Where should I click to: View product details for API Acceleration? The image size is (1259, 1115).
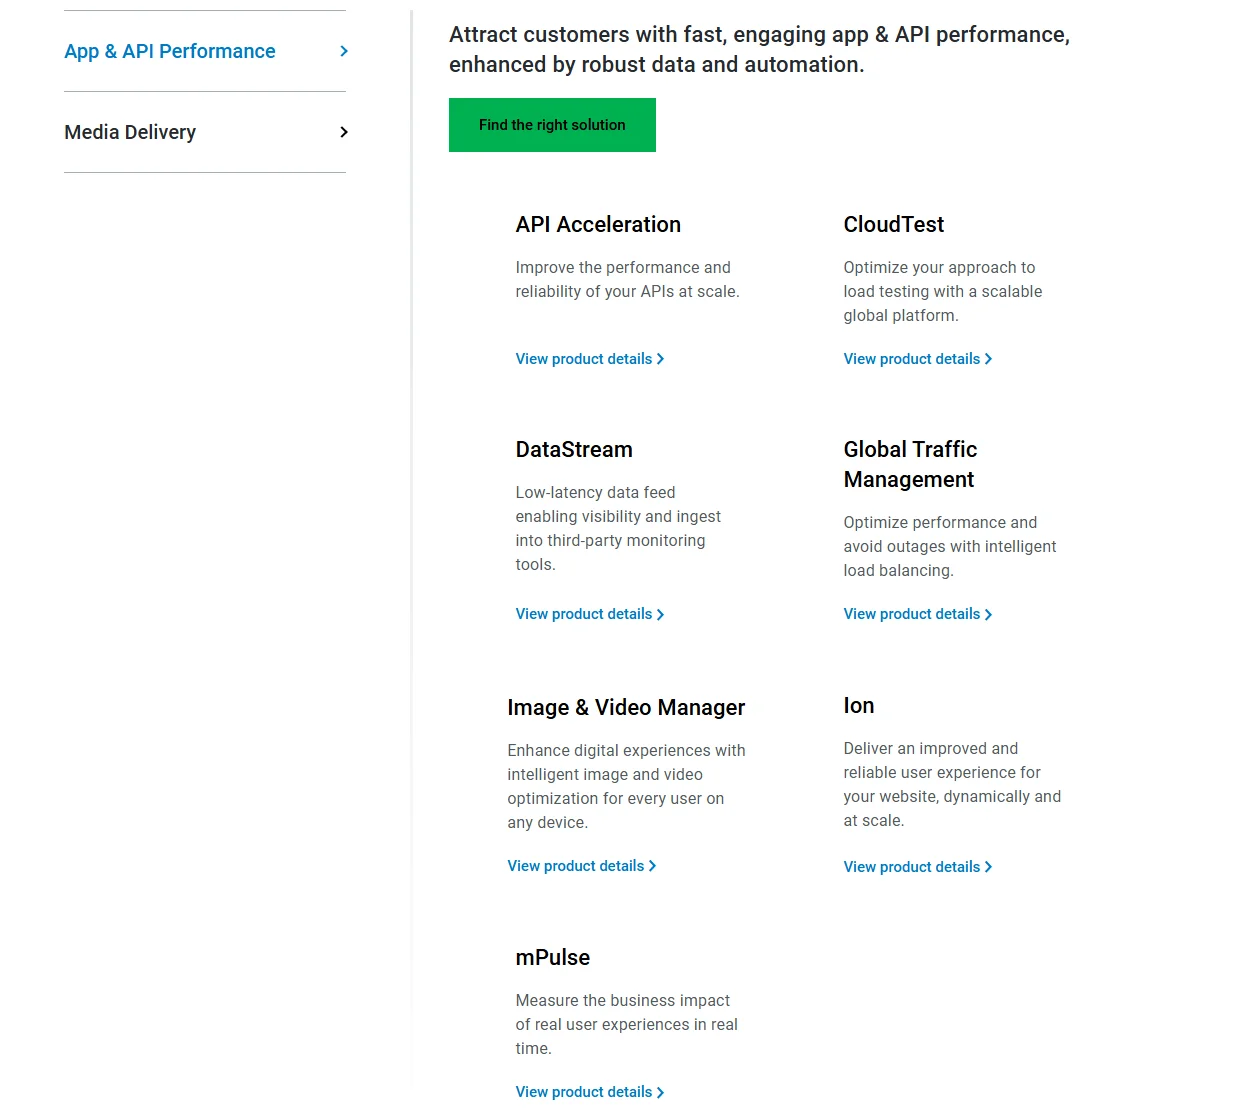[x=590, y=359]
